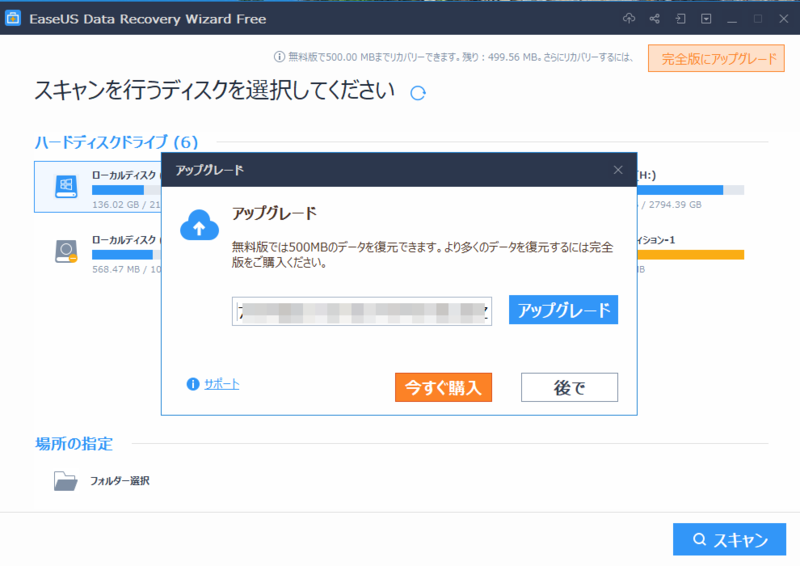Click the info icon beside free version notice

(279, 57)
